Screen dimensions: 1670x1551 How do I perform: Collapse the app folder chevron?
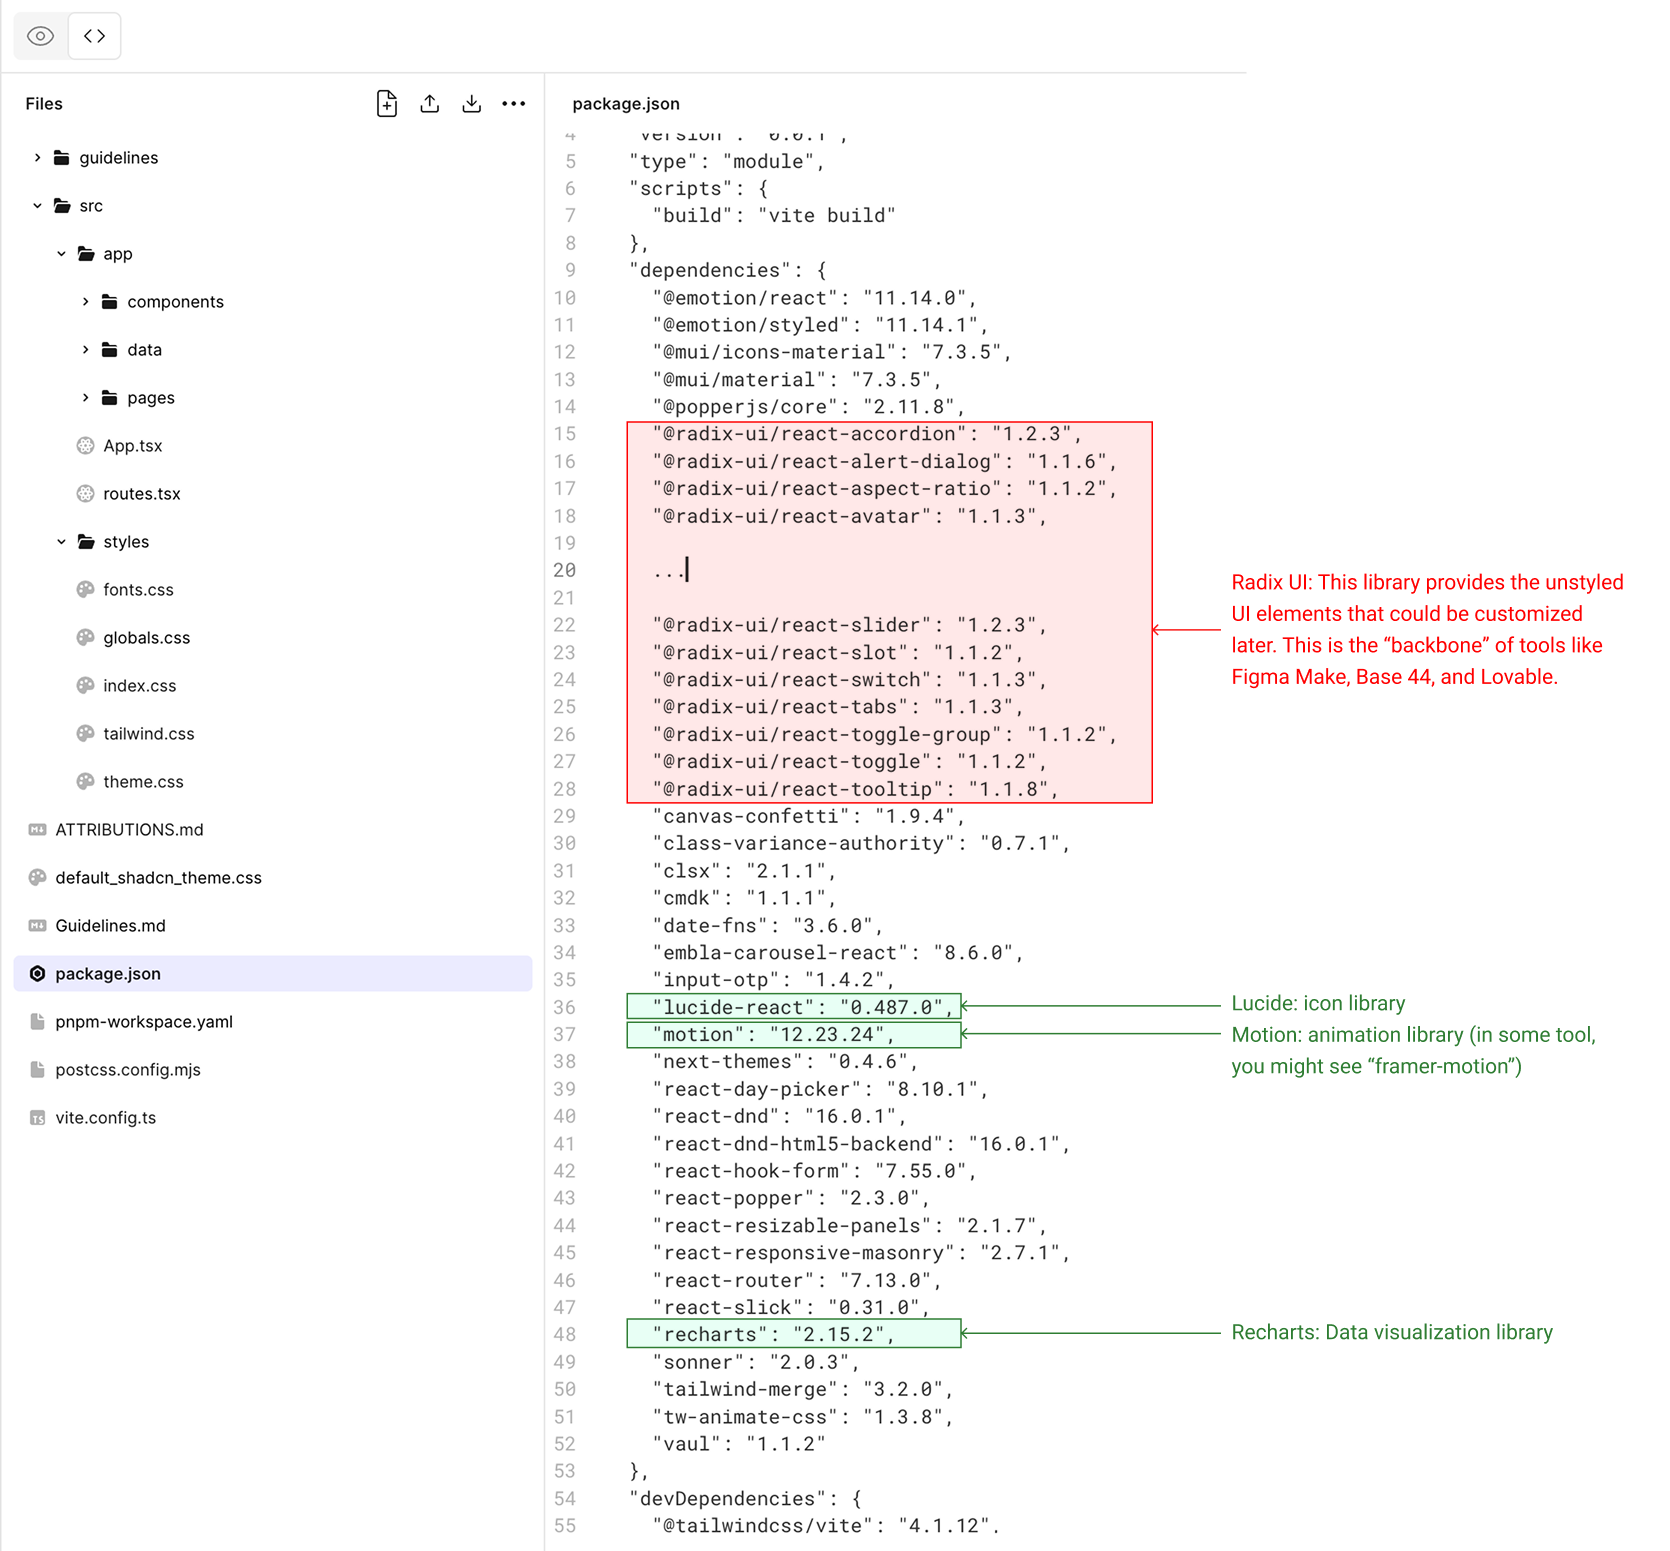61,253
